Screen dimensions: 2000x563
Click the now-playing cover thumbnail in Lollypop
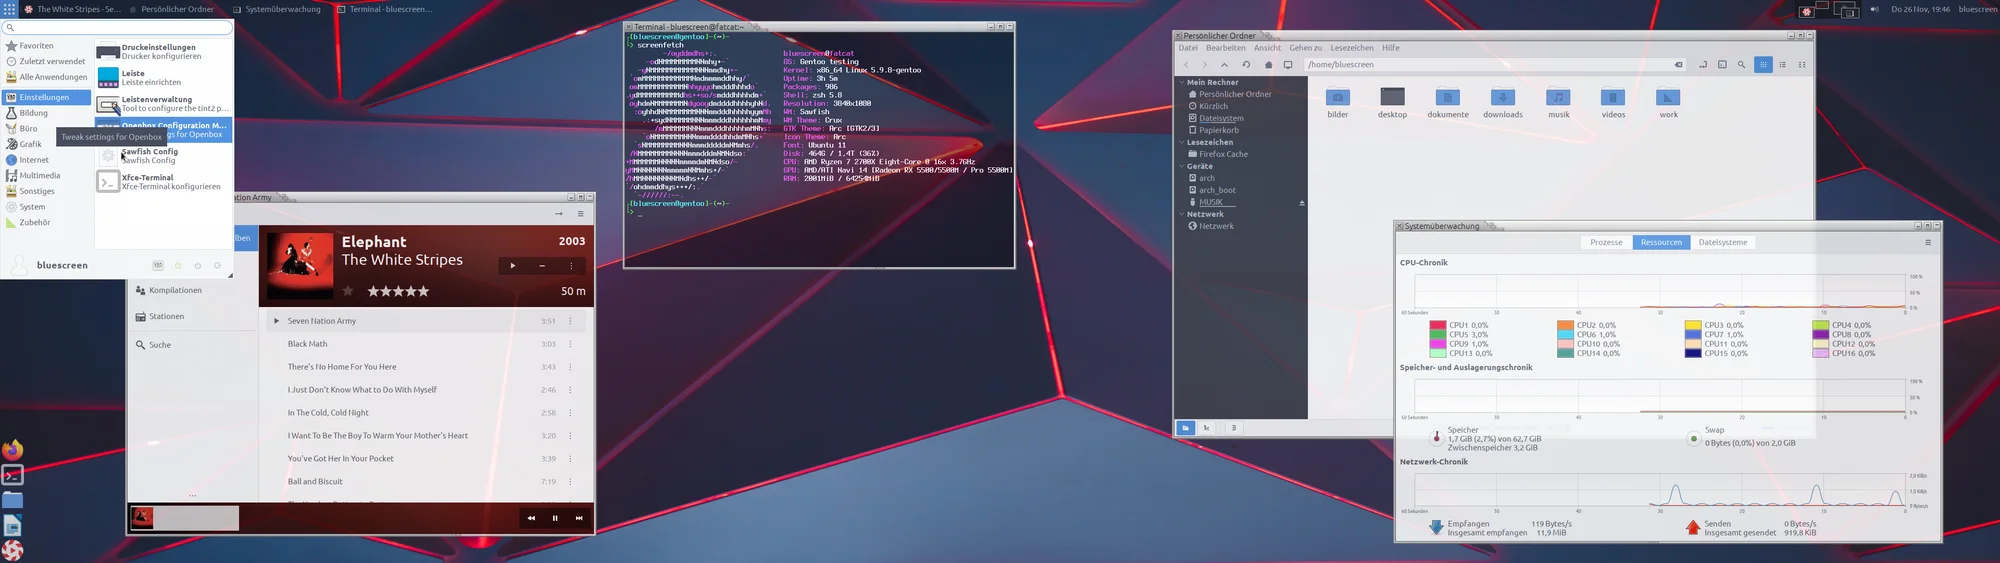(143, 517)
